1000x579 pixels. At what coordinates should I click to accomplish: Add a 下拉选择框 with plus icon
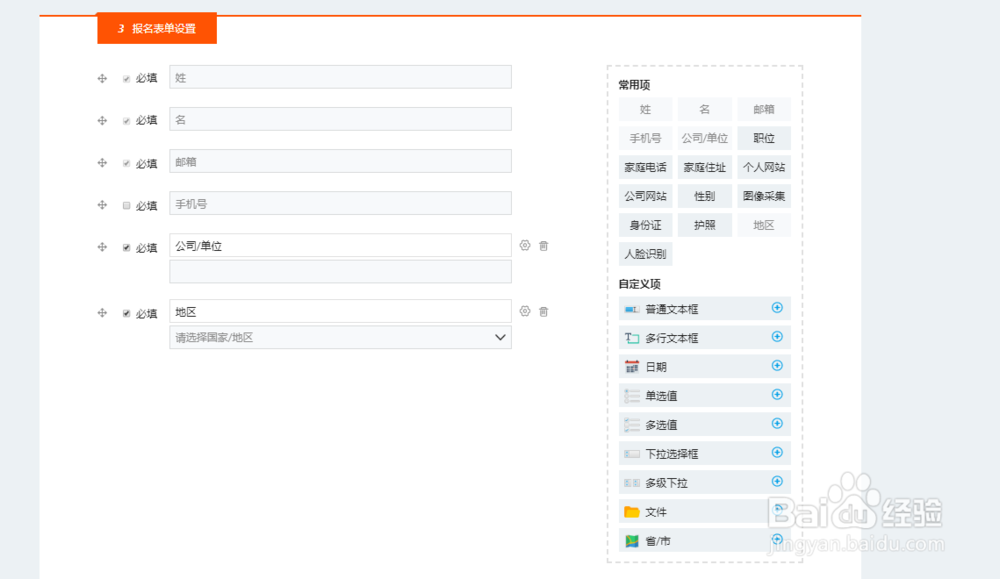(x=777, y=452)
